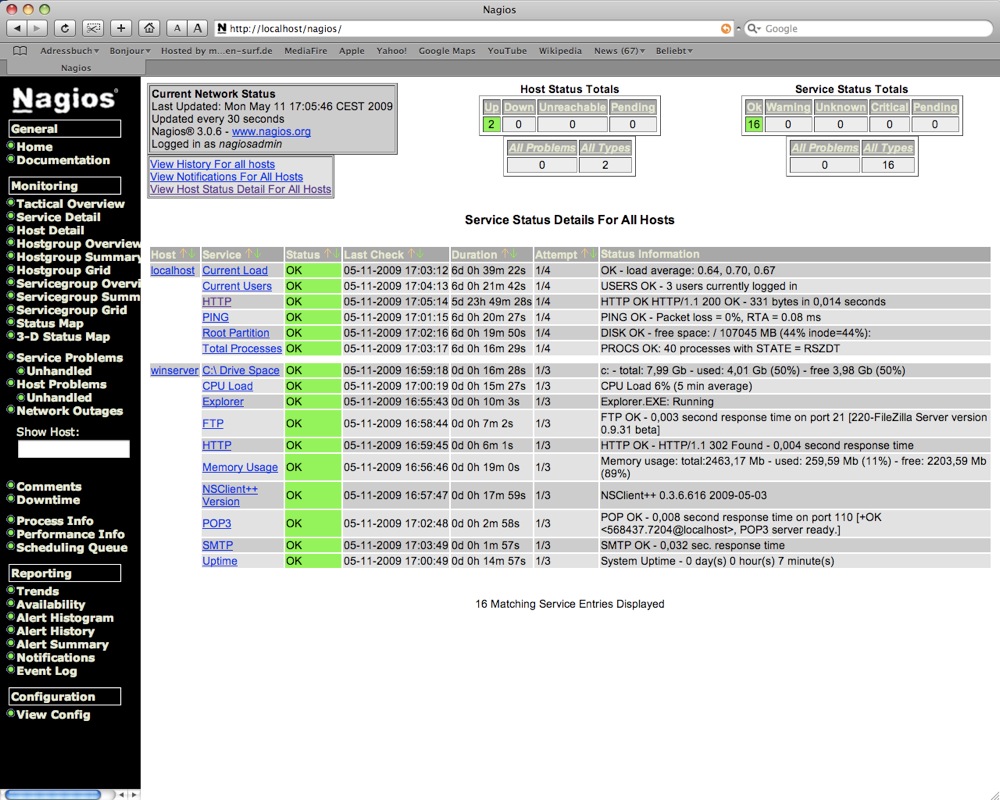
Task: Click the address bar showing localhost/nagios
Action: 472,29
